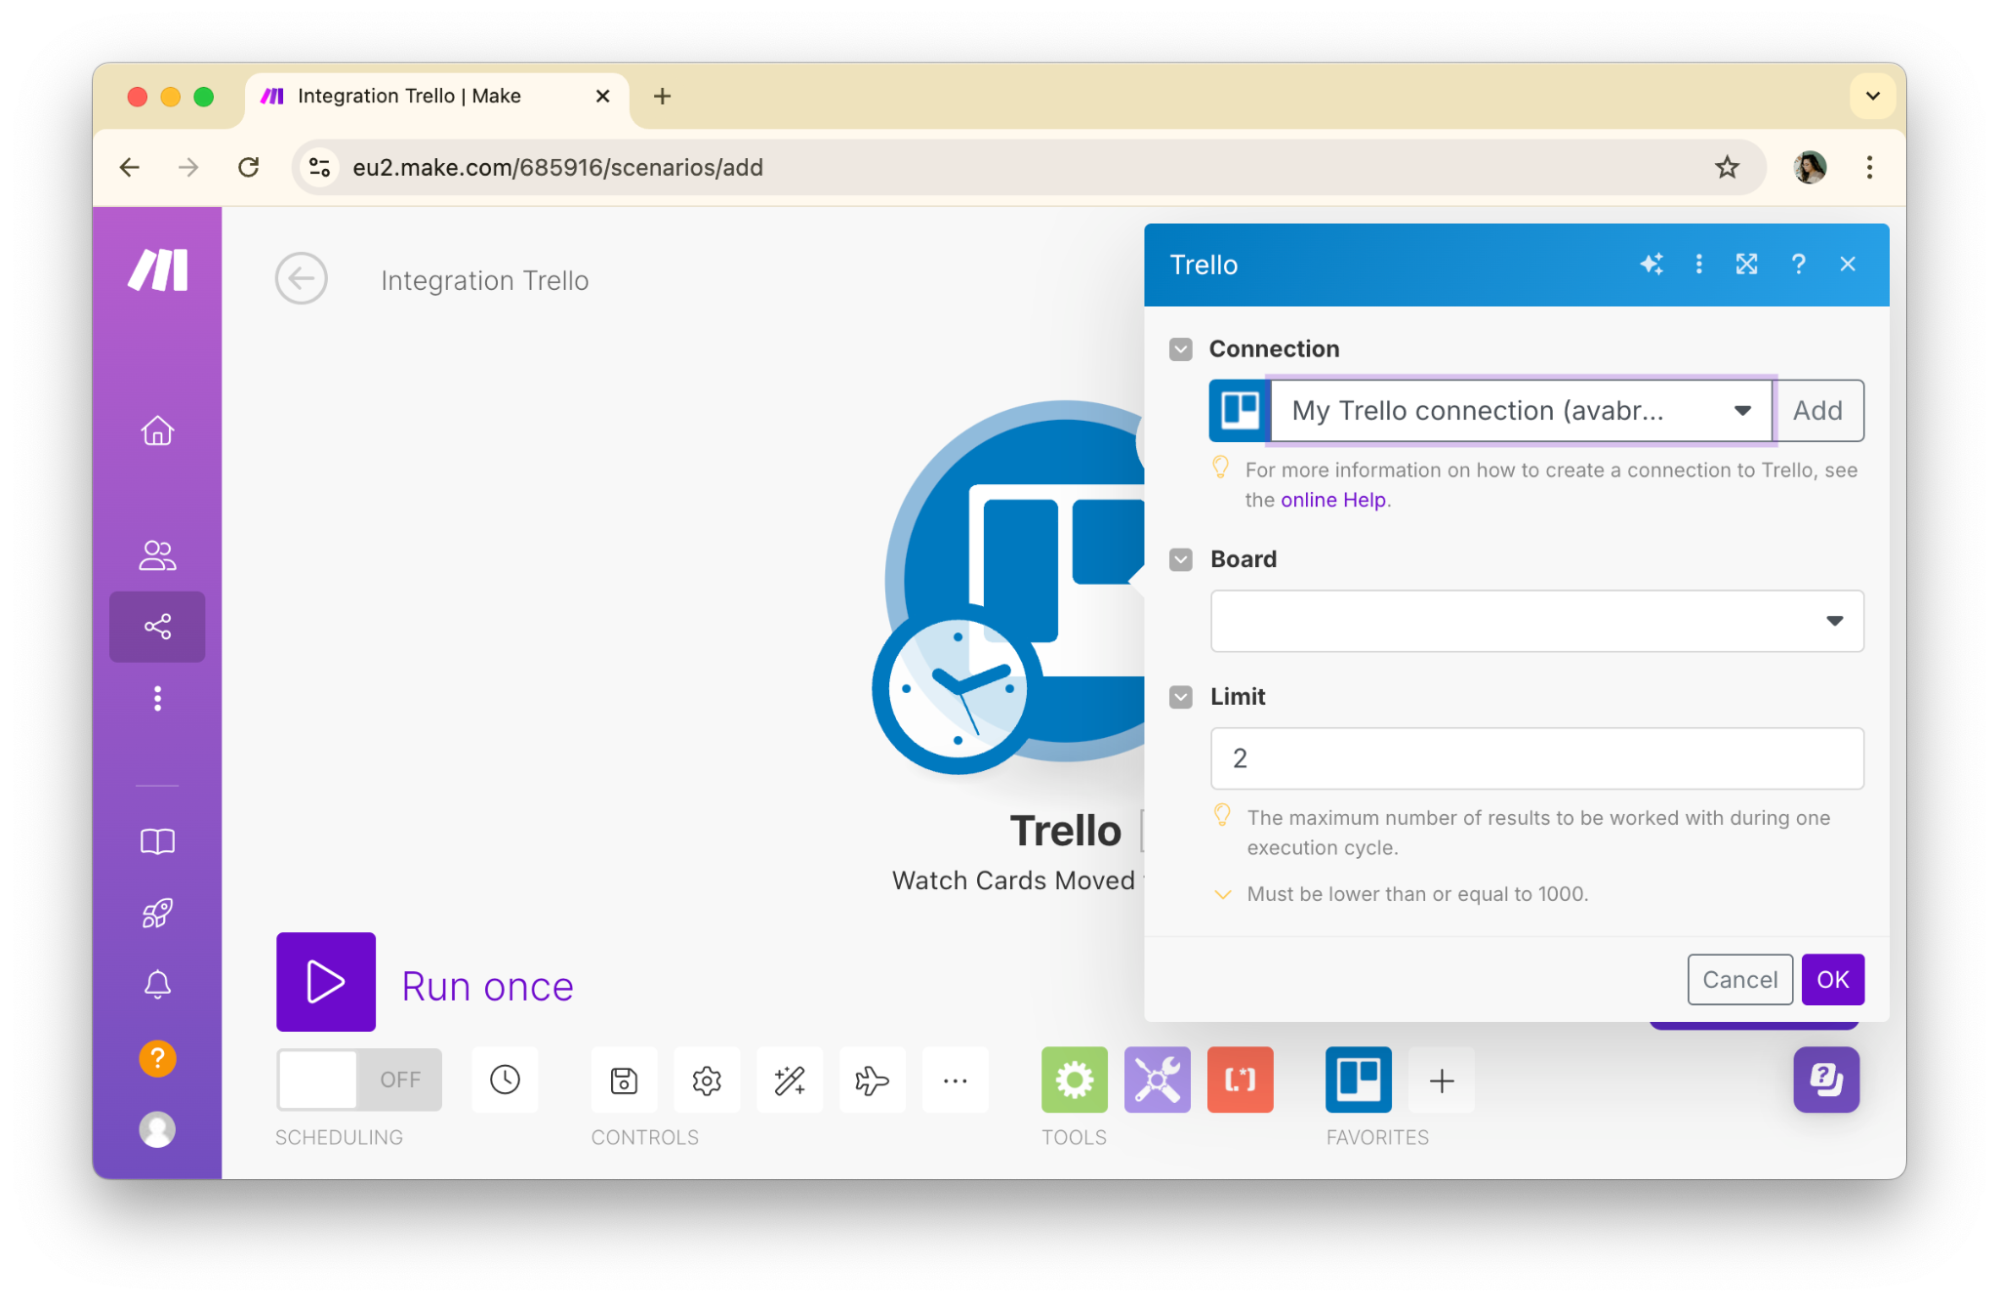
Task: Open the green Flow control tools icon
Action: 1074,1079
